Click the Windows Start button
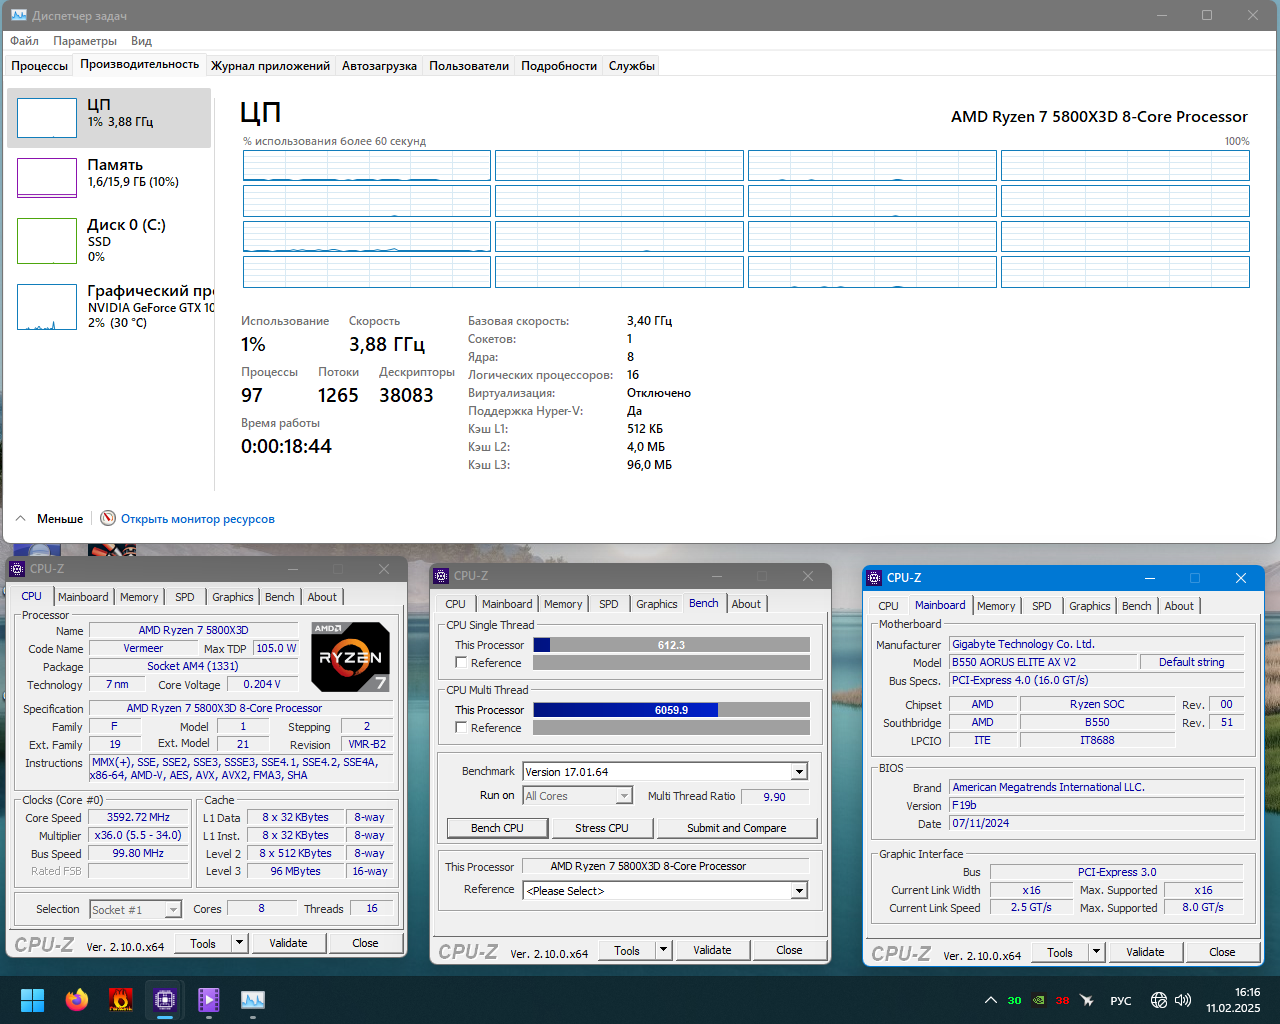The image size is (1280, 1024). coord(32,999)
